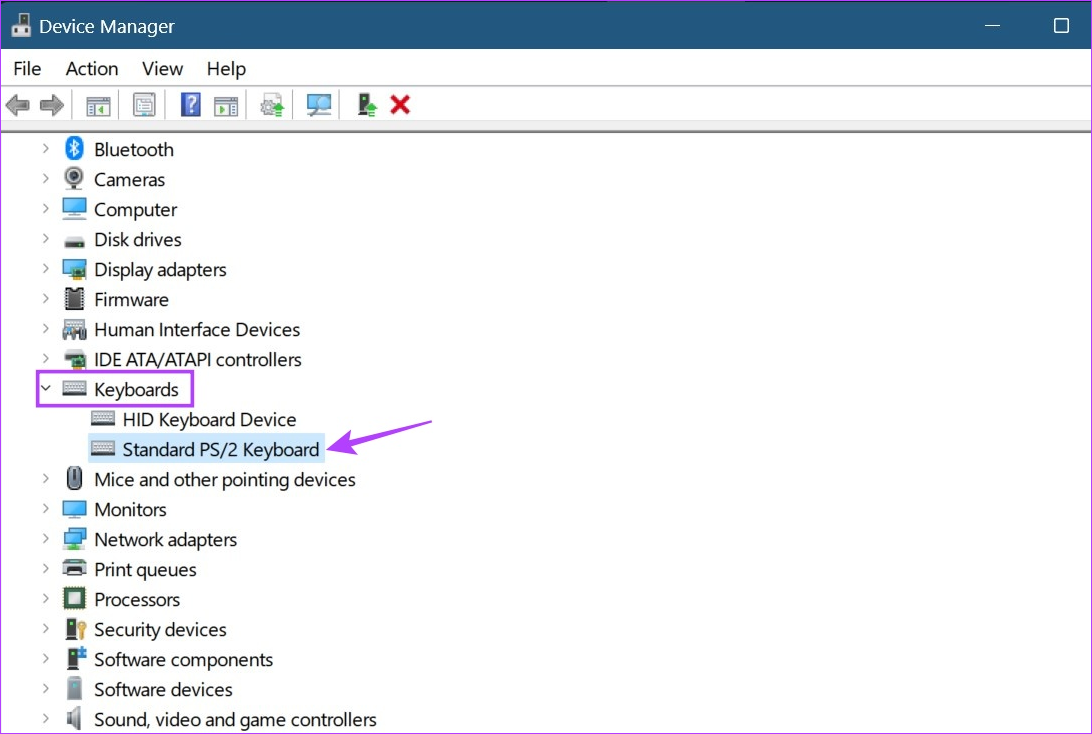Click the Computer monitor icon

[75, 208]
